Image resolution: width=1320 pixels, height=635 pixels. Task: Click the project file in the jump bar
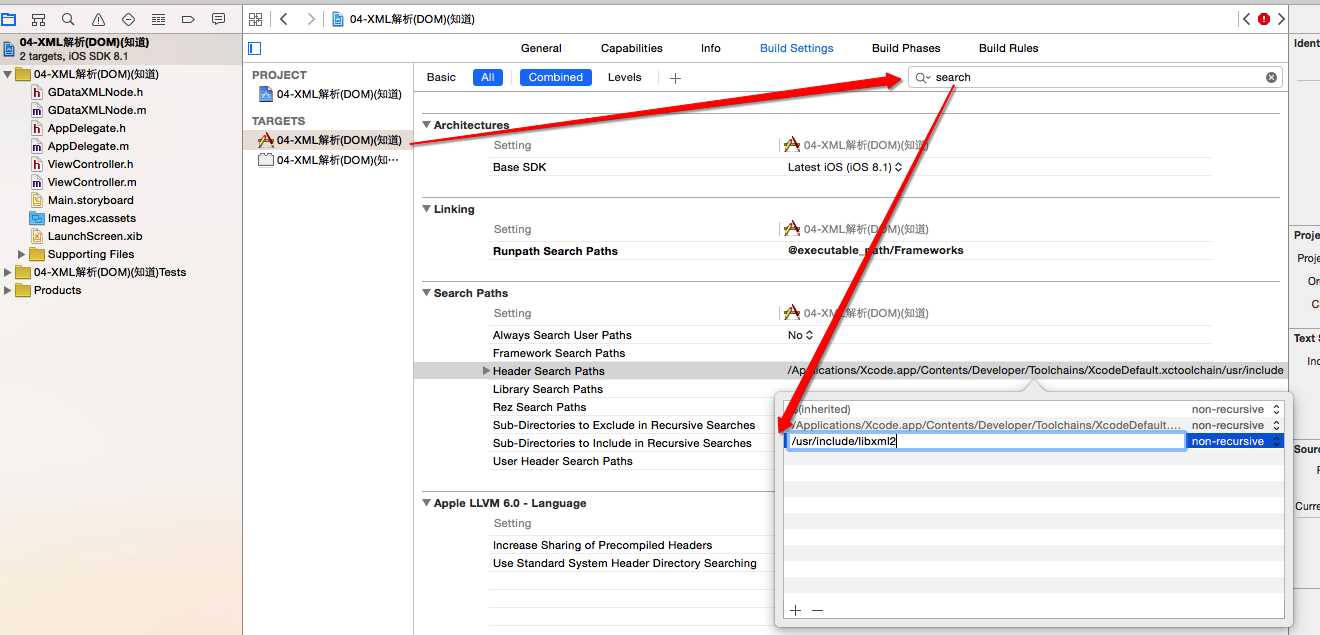(x=403, y=19)
